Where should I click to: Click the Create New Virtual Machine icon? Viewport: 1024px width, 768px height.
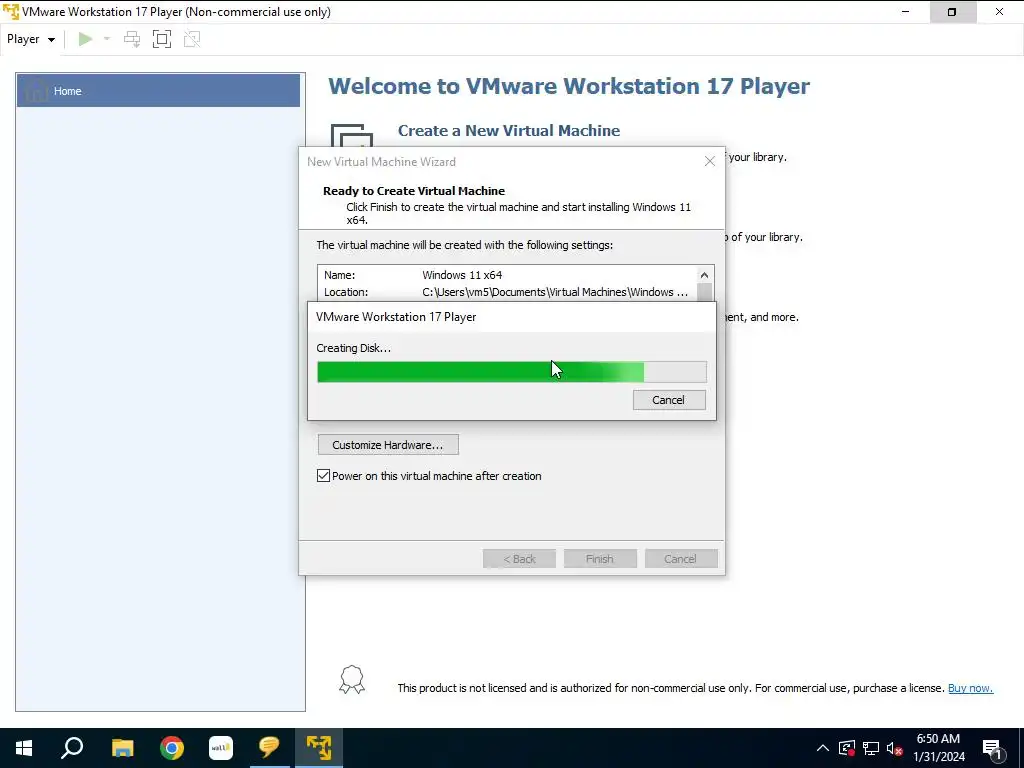(x=351, y=135)
